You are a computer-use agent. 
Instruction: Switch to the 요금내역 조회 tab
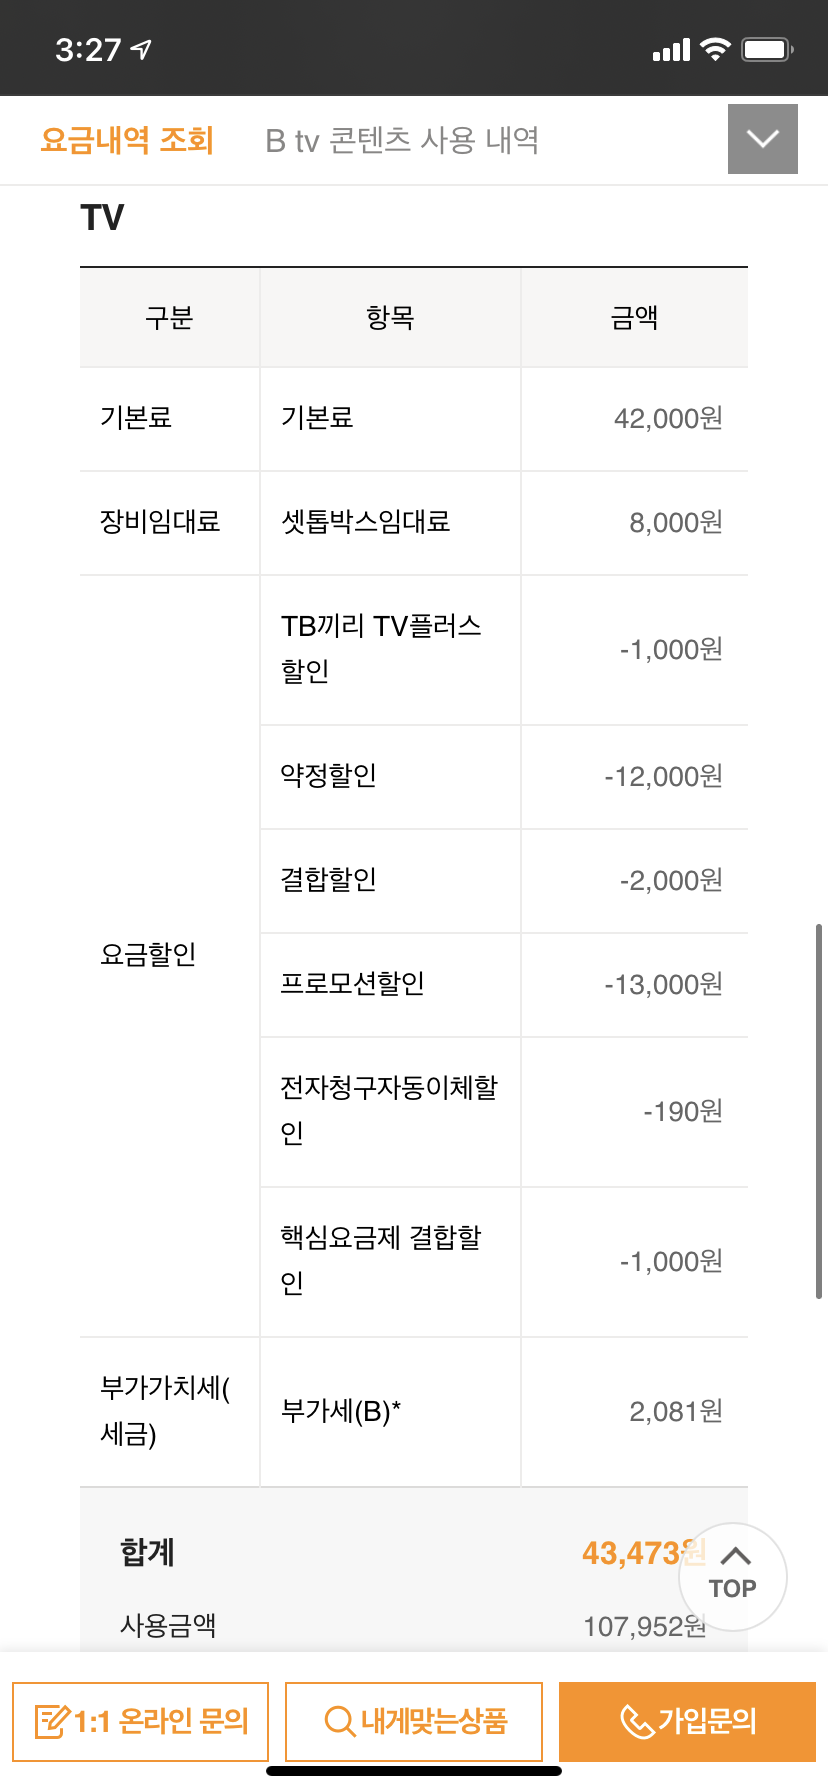point(127,140)
